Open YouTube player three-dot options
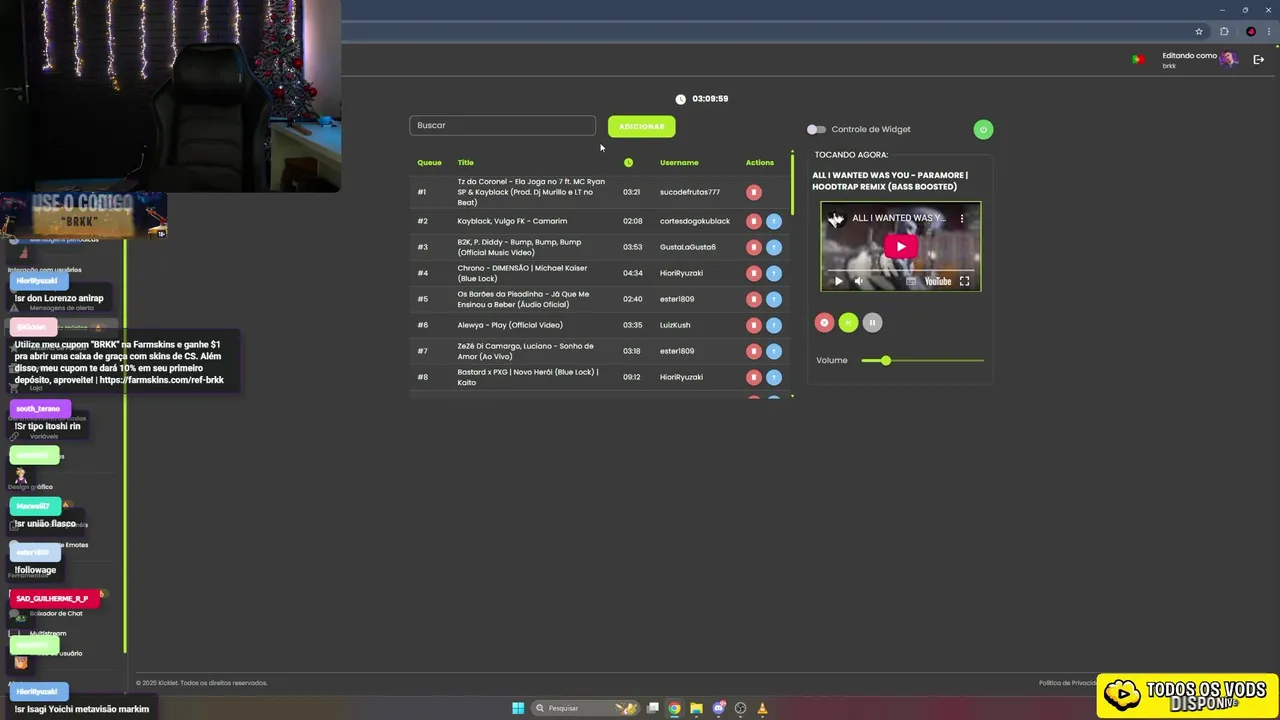 962,218
